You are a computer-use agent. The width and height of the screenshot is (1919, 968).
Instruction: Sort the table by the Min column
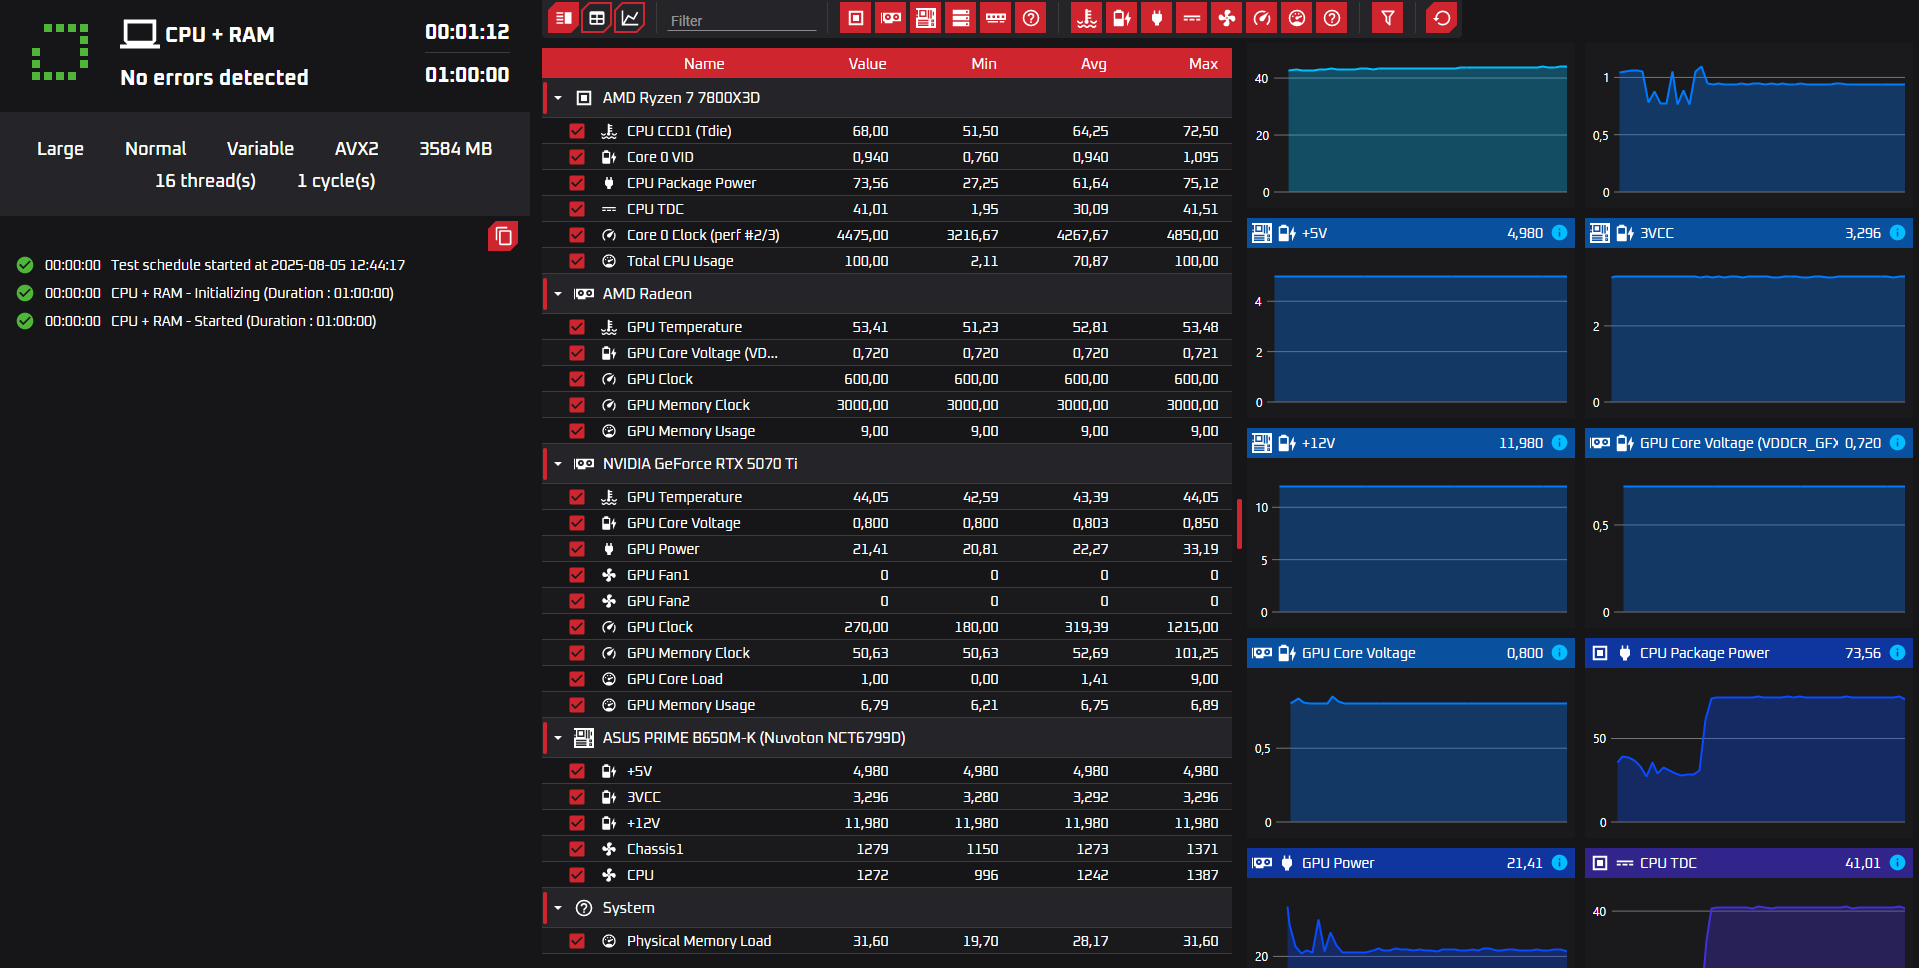(984, 64)
